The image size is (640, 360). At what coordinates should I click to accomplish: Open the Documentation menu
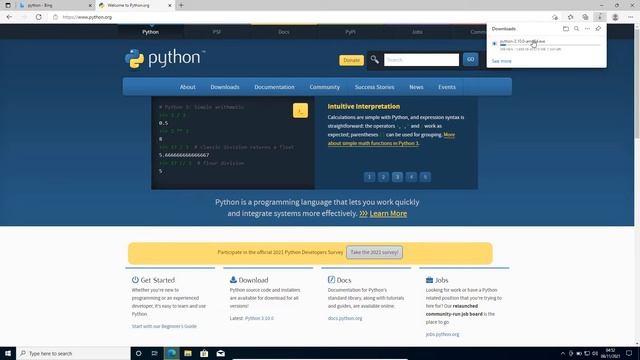[x=274, y=87]
